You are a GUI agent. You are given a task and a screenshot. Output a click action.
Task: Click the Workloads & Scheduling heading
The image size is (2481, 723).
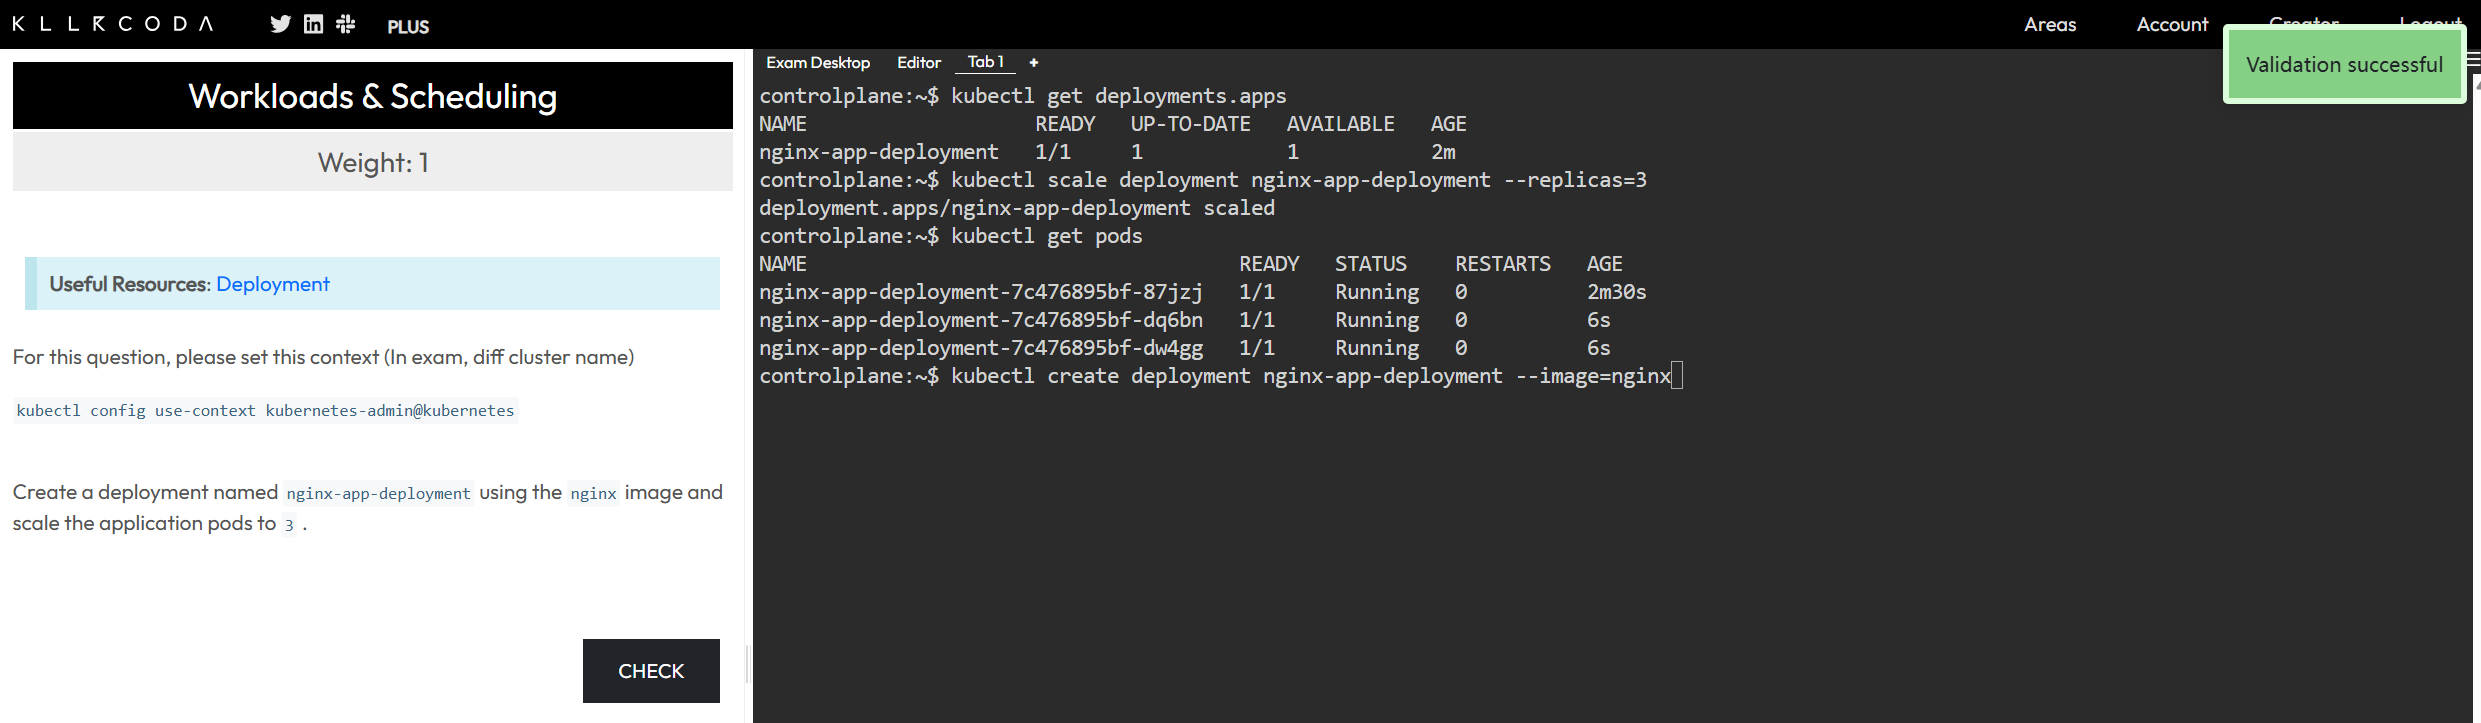[x=373, y=96]
